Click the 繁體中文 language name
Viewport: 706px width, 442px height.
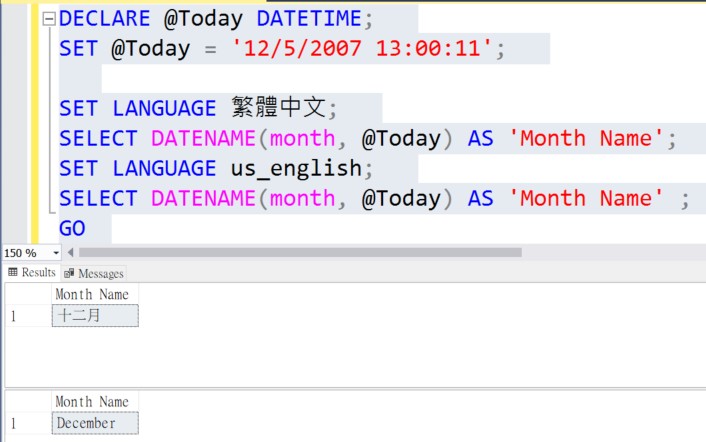click(x=279, y=108)
